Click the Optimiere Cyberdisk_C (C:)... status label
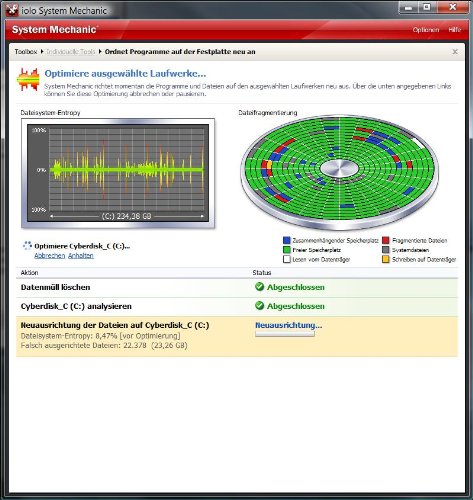Viewport: 473px width, 500px height. 82,246
